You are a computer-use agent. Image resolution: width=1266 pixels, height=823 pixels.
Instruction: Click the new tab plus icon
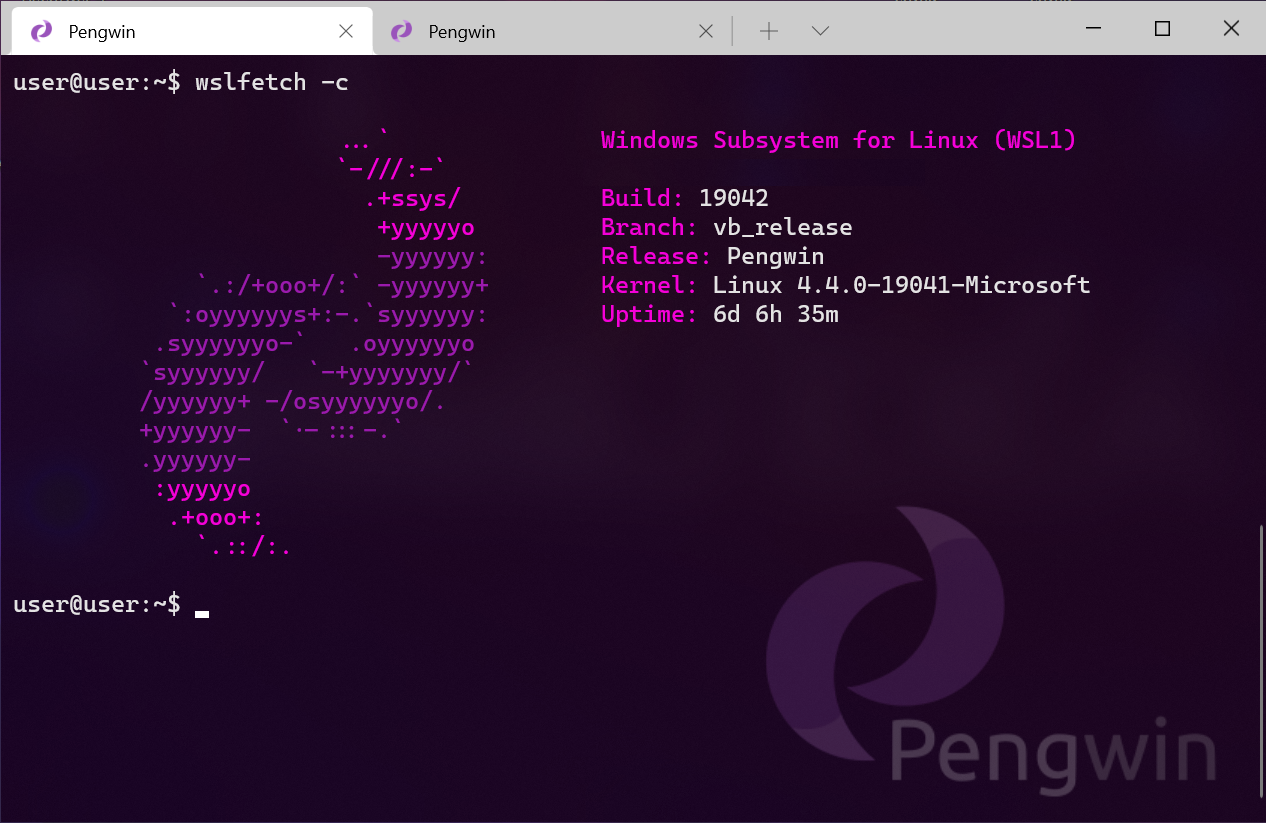pyautogui.click(x=769, y=31)
